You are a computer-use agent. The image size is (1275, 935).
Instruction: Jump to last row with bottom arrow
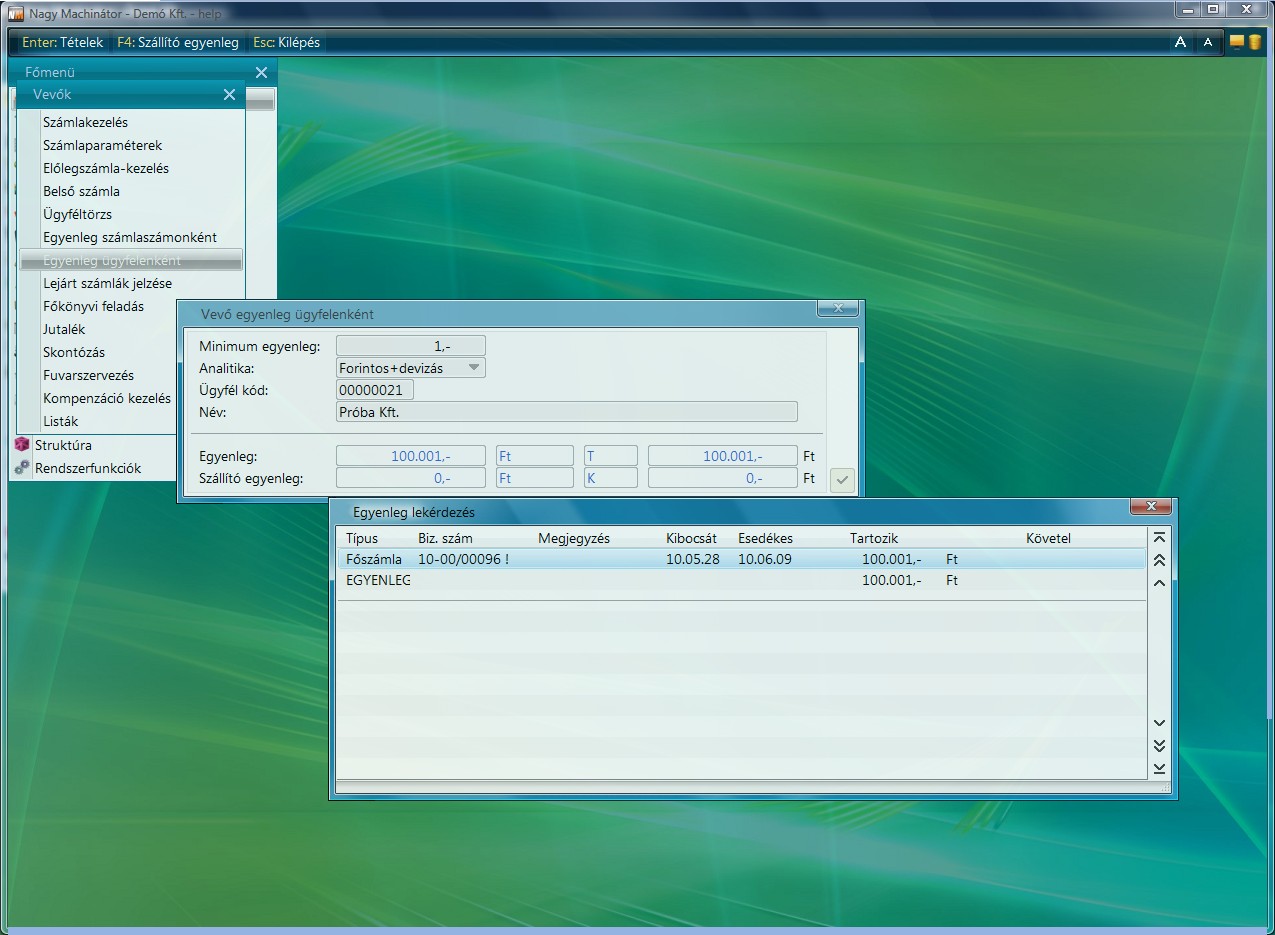1159,768
